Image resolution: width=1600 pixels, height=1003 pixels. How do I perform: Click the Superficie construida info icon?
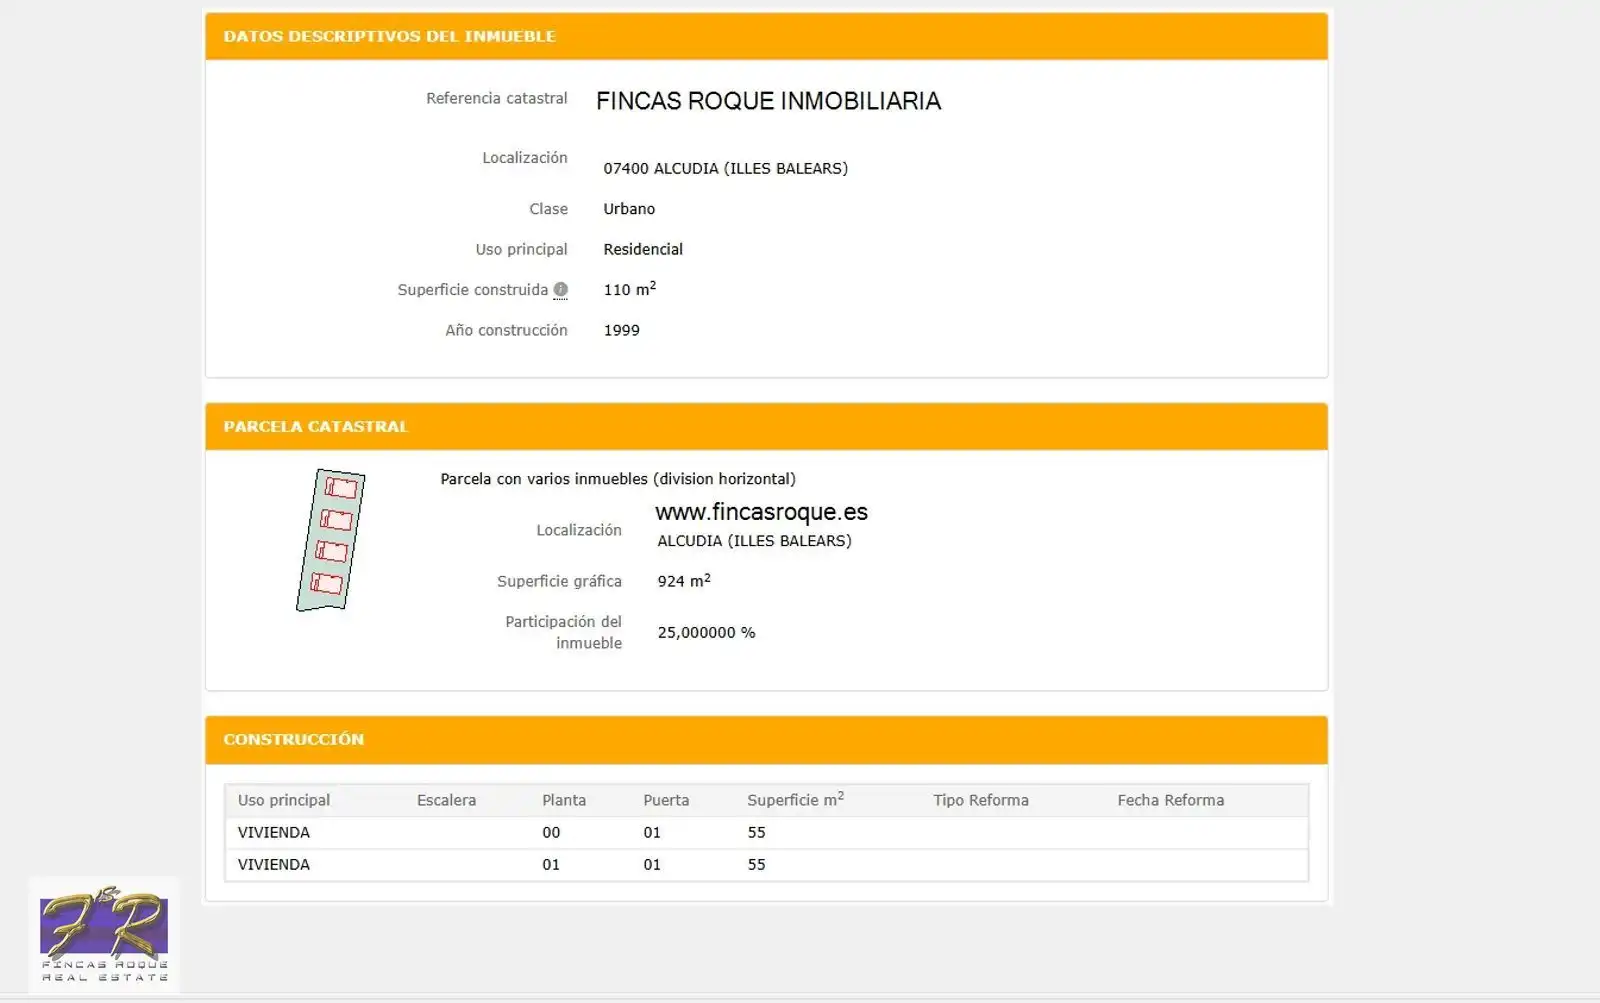coord(560,290)
